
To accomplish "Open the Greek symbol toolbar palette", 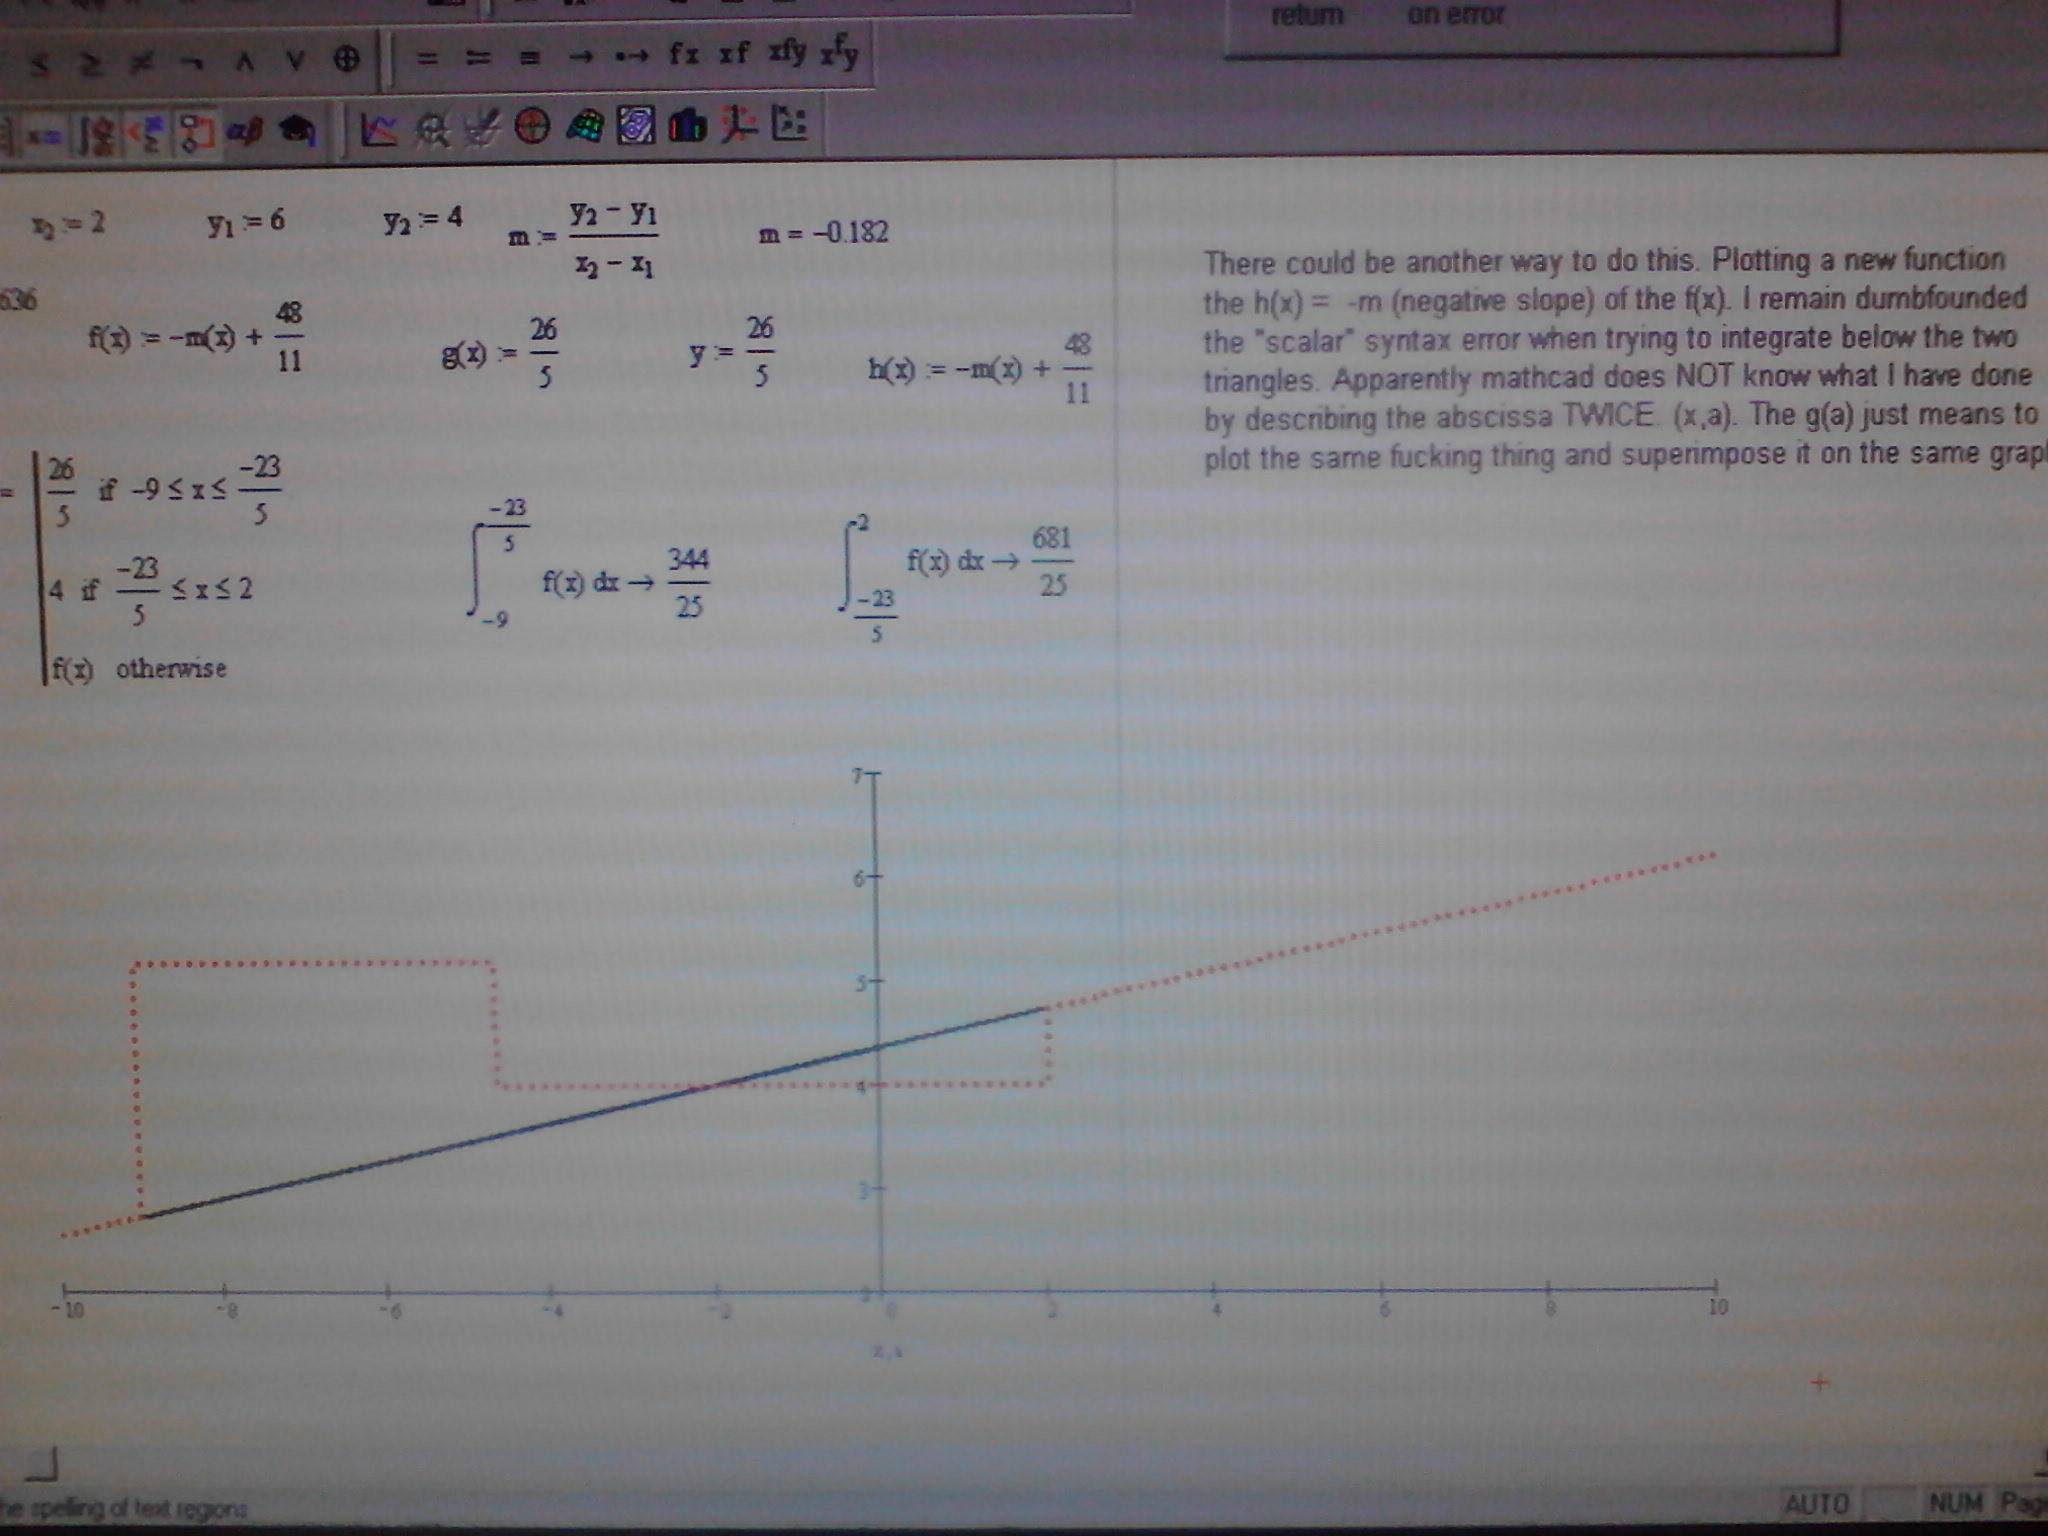I will 243,132.
